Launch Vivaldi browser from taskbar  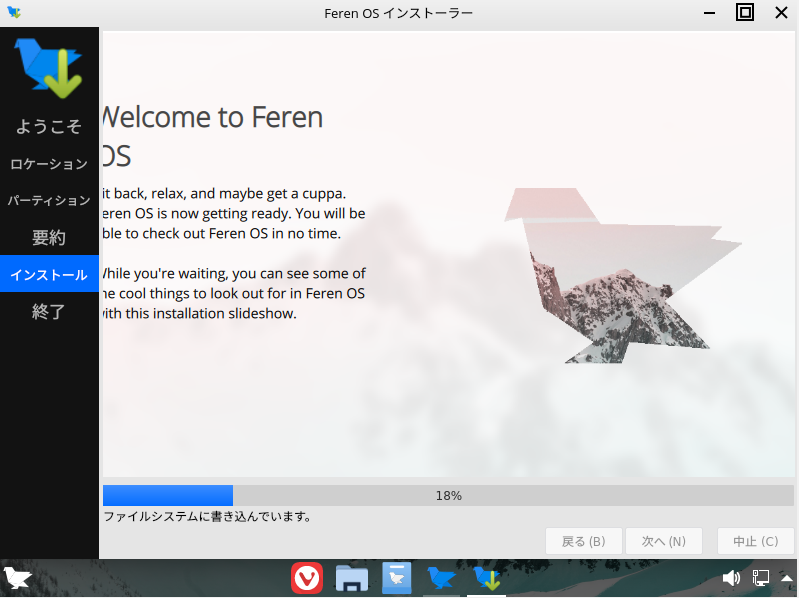coord(307,578)
